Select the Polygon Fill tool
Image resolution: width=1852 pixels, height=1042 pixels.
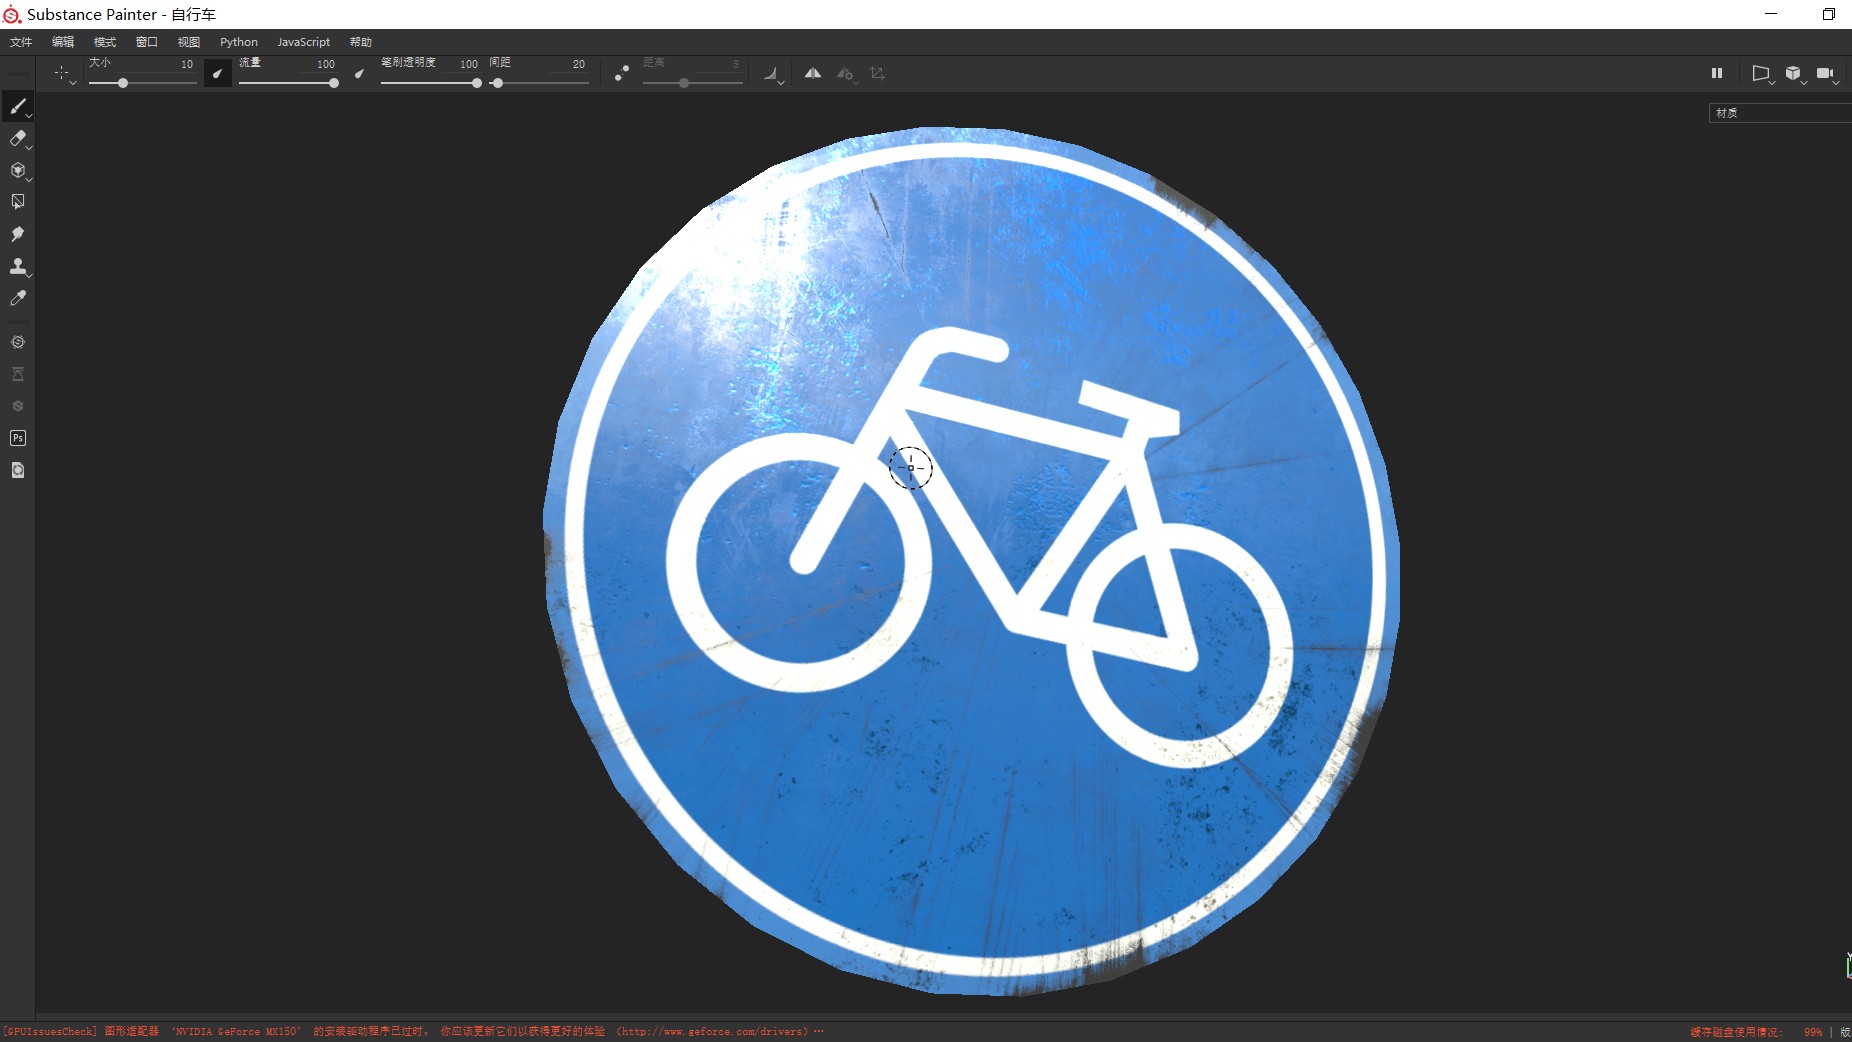[18, 202]
